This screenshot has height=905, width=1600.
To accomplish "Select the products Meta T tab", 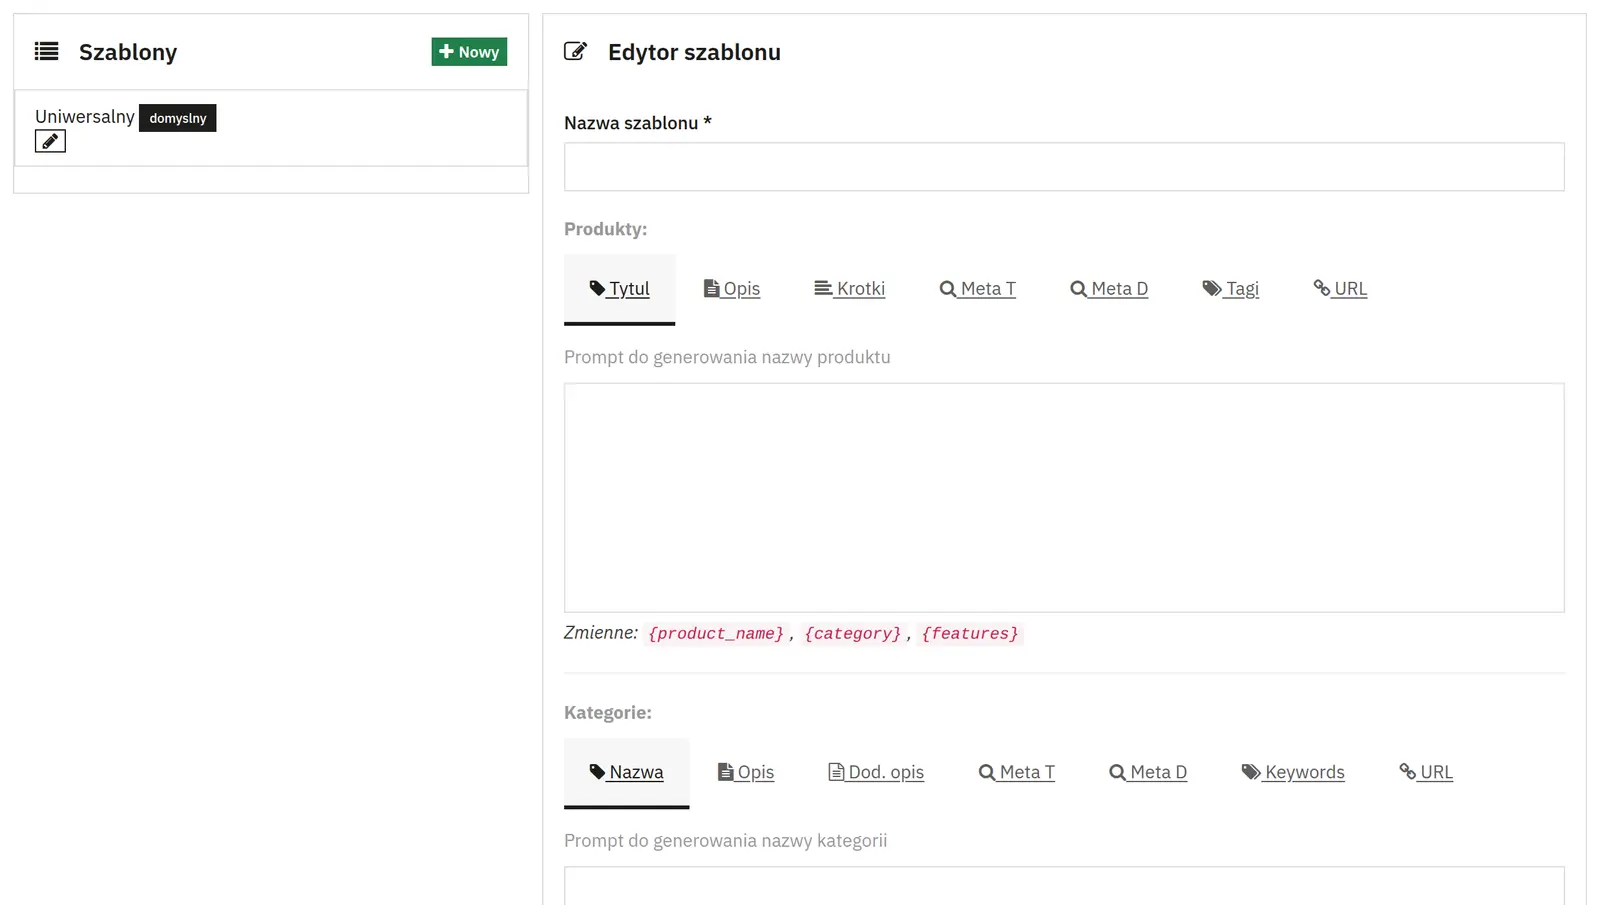I will coord(977,289).
